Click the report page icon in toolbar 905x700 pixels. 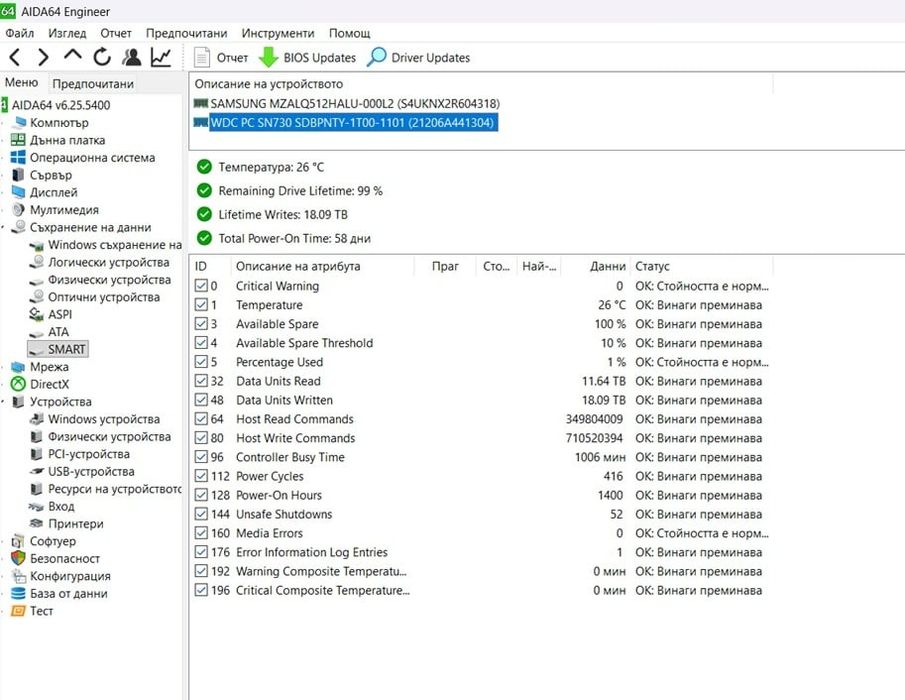[201, 57]
